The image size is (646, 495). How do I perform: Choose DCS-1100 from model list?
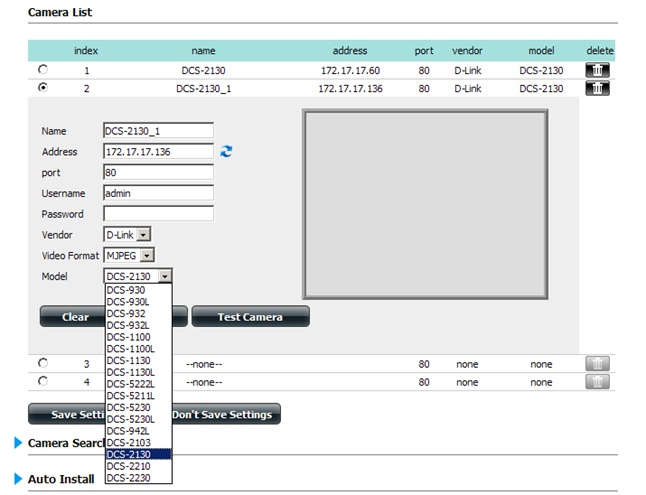(x=138, y=337)
